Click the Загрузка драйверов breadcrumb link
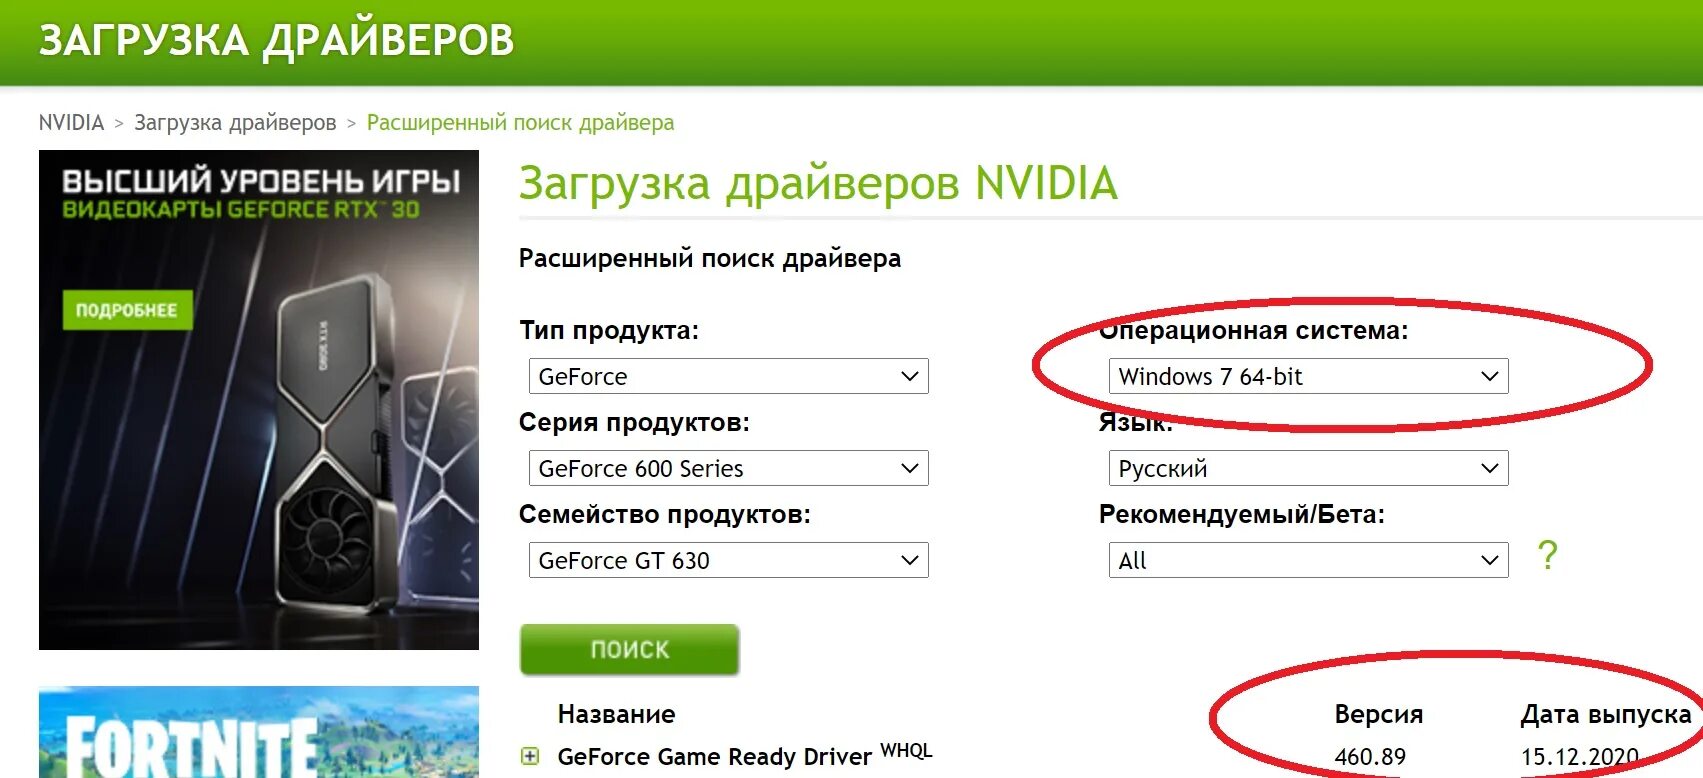The height and width of the screenshot is (778, 1703). coord(235,122)
